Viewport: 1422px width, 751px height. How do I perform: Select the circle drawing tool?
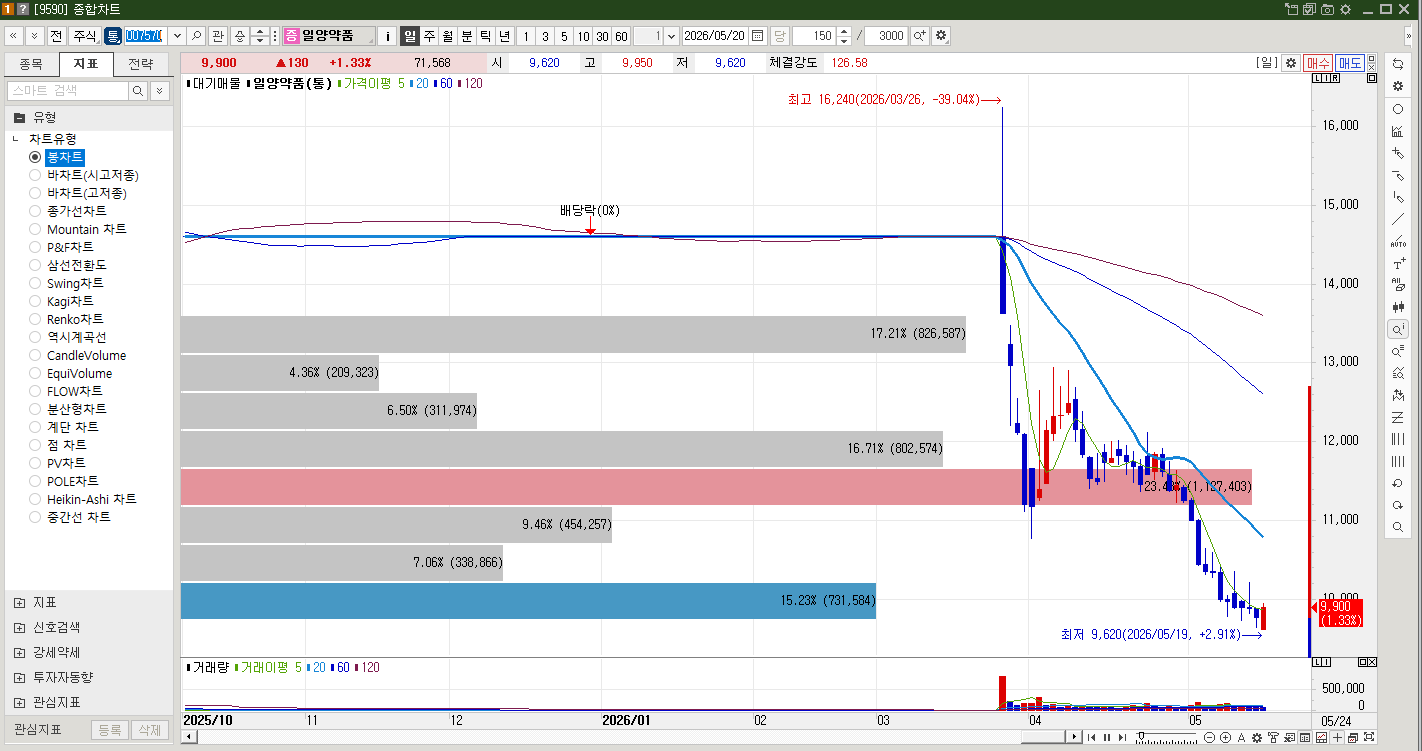tap(1398, 109)
